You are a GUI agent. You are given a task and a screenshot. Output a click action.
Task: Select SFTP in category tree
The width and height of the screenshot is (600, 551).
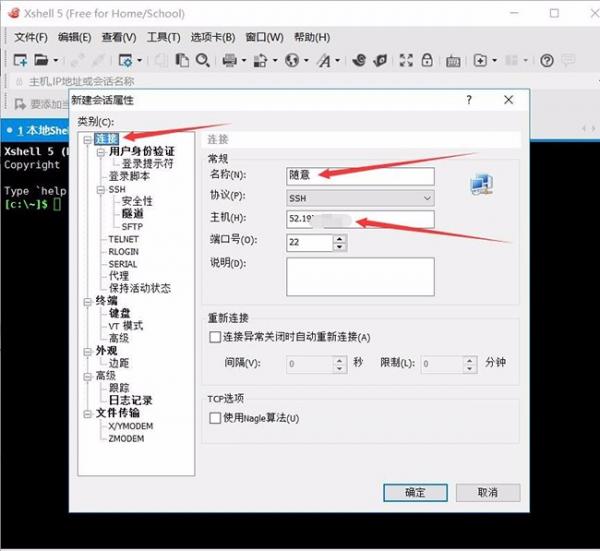tap(132, 227)
